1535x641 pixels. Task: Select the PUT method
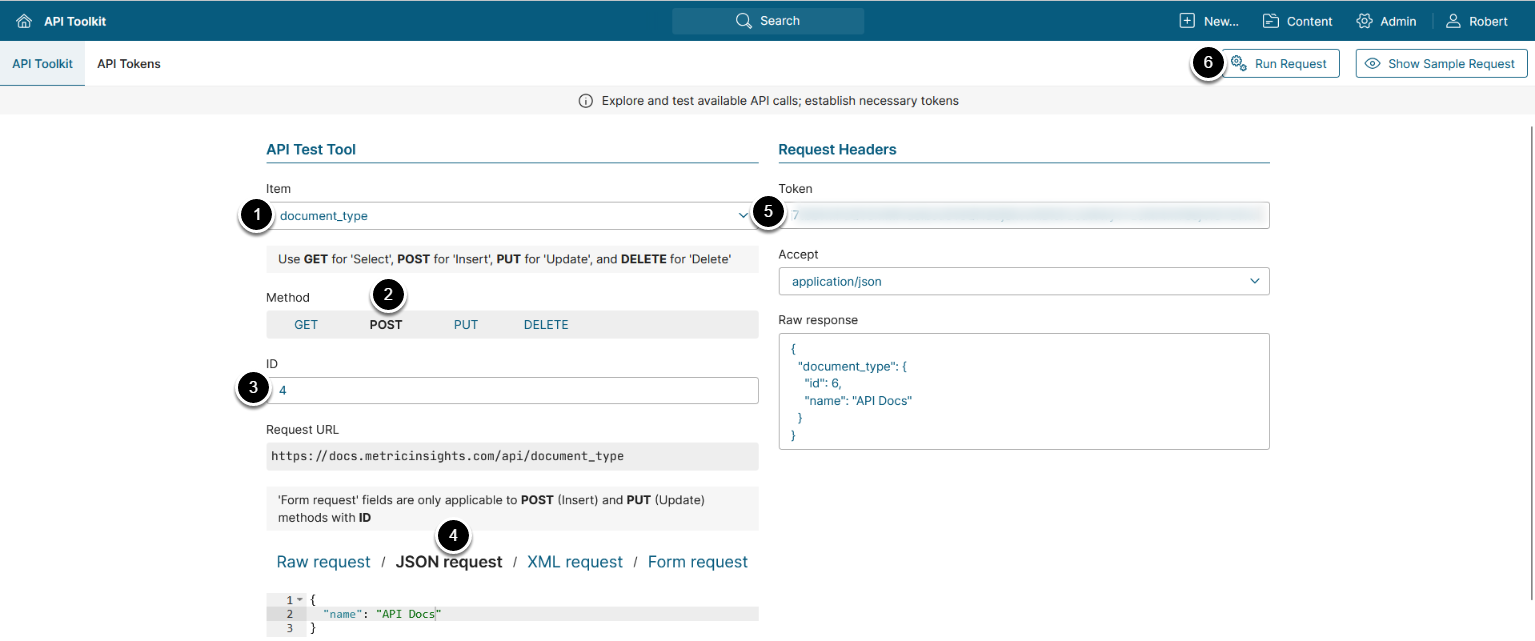tap(466, 325)
